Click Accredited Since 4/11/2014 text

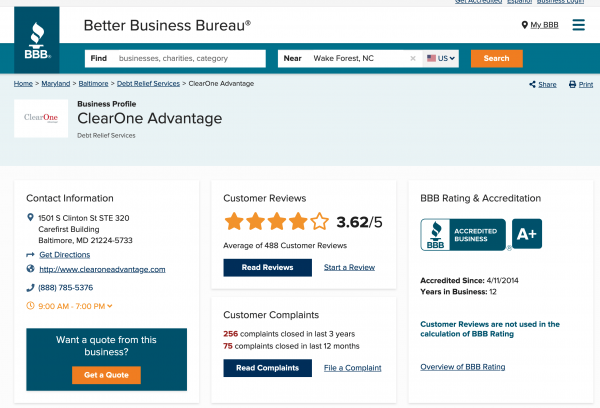pos(470,280)
